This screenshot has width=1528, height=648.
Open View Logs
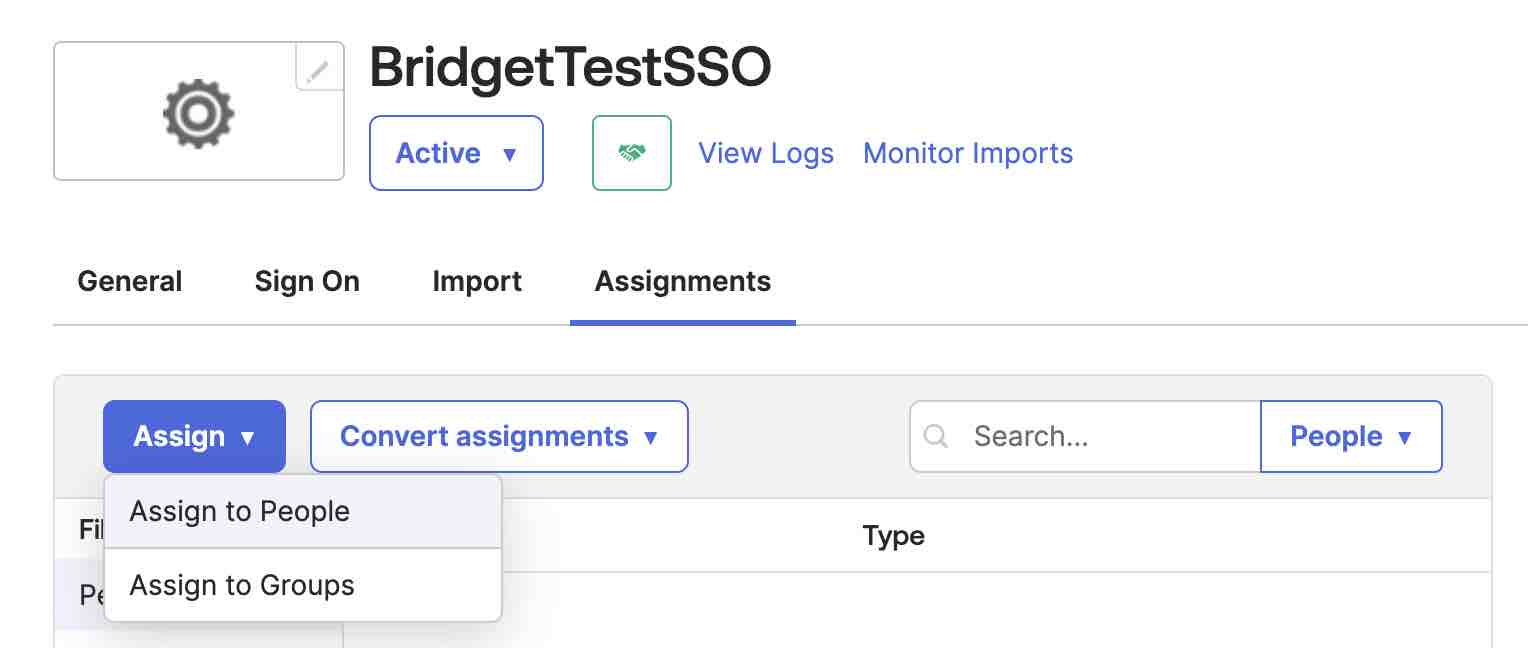pos(766,153)
